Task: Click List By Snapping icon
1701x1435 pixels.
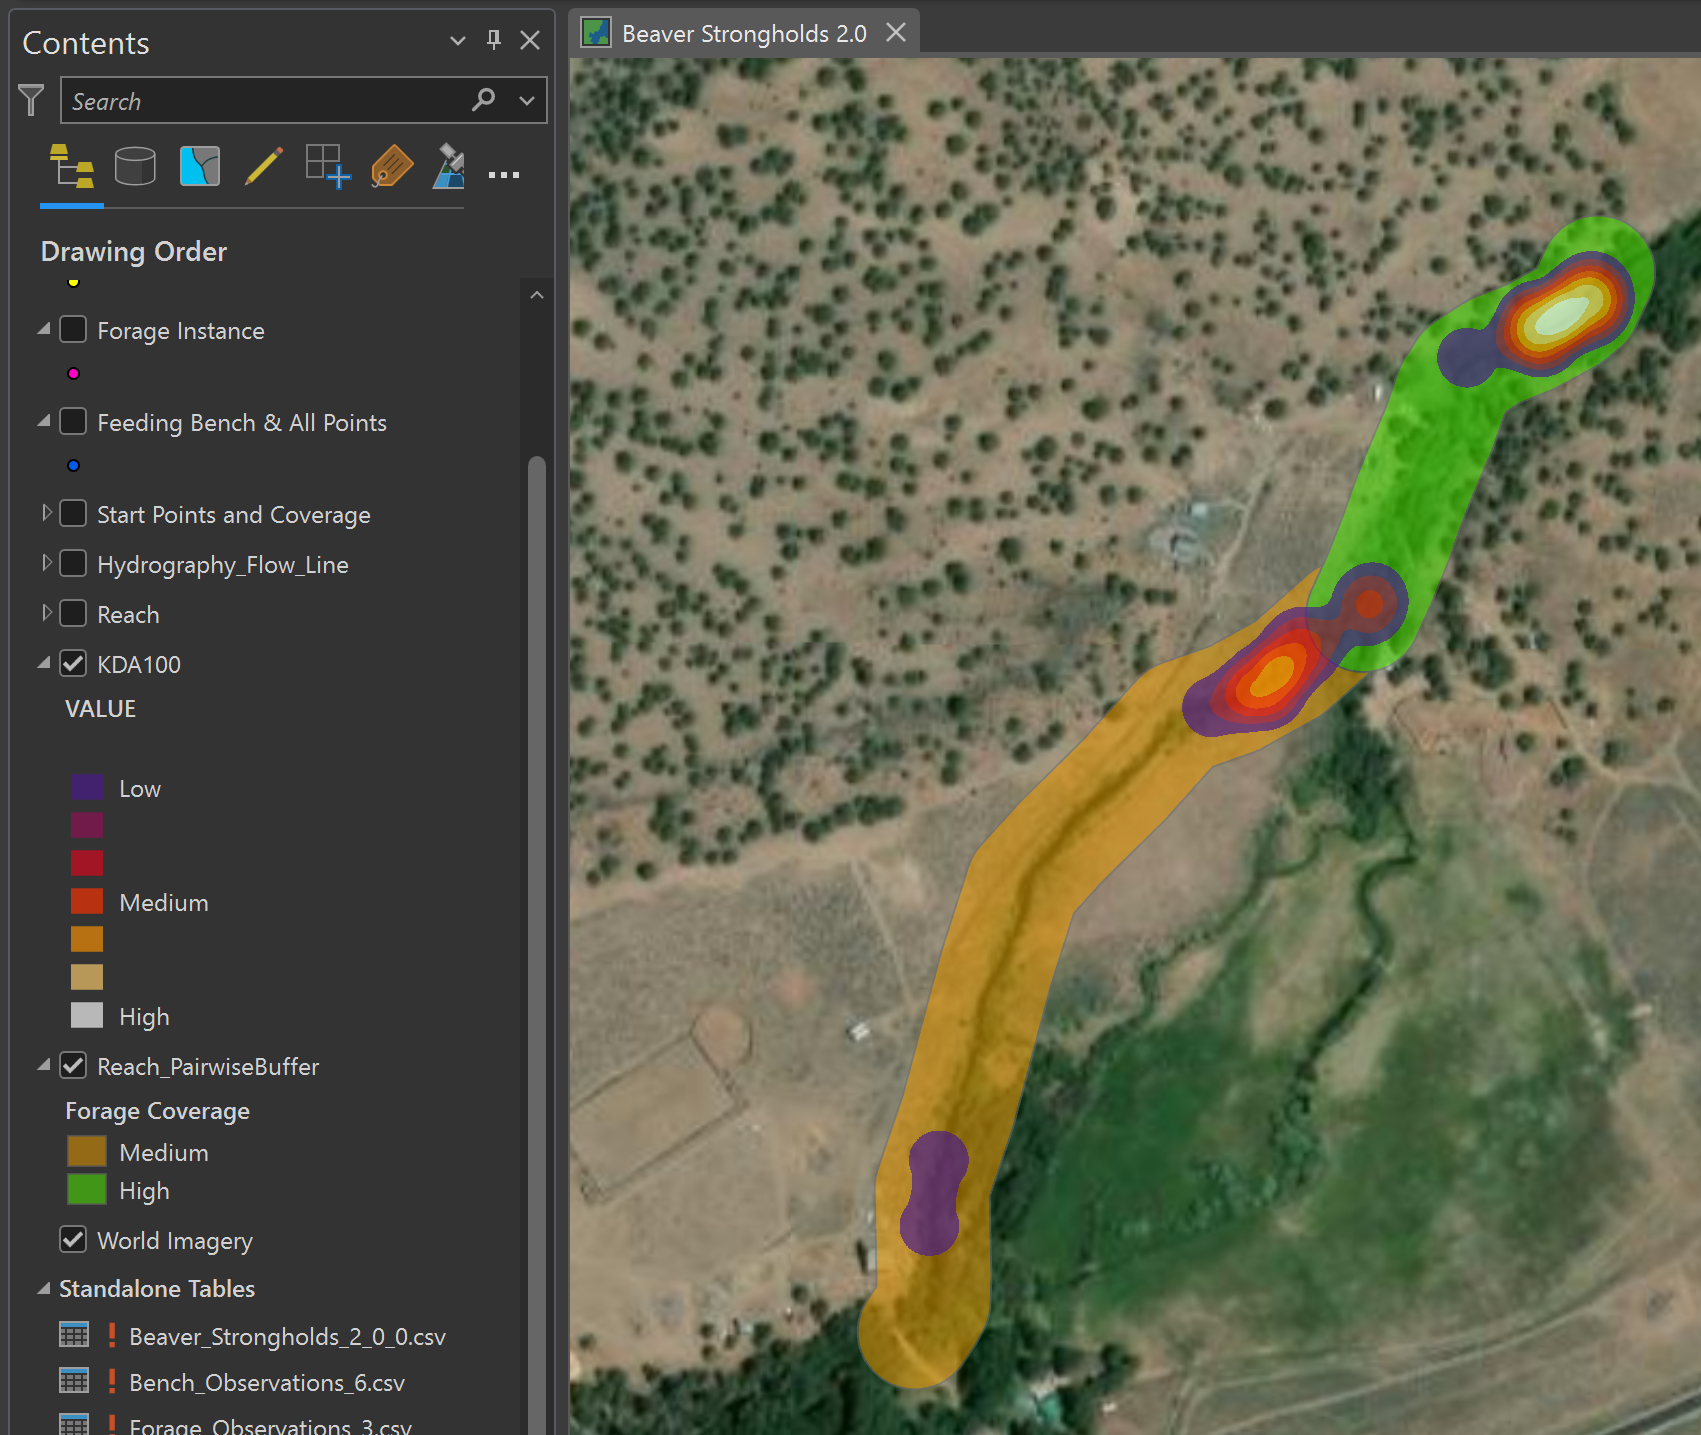Action: pos(327,166)
